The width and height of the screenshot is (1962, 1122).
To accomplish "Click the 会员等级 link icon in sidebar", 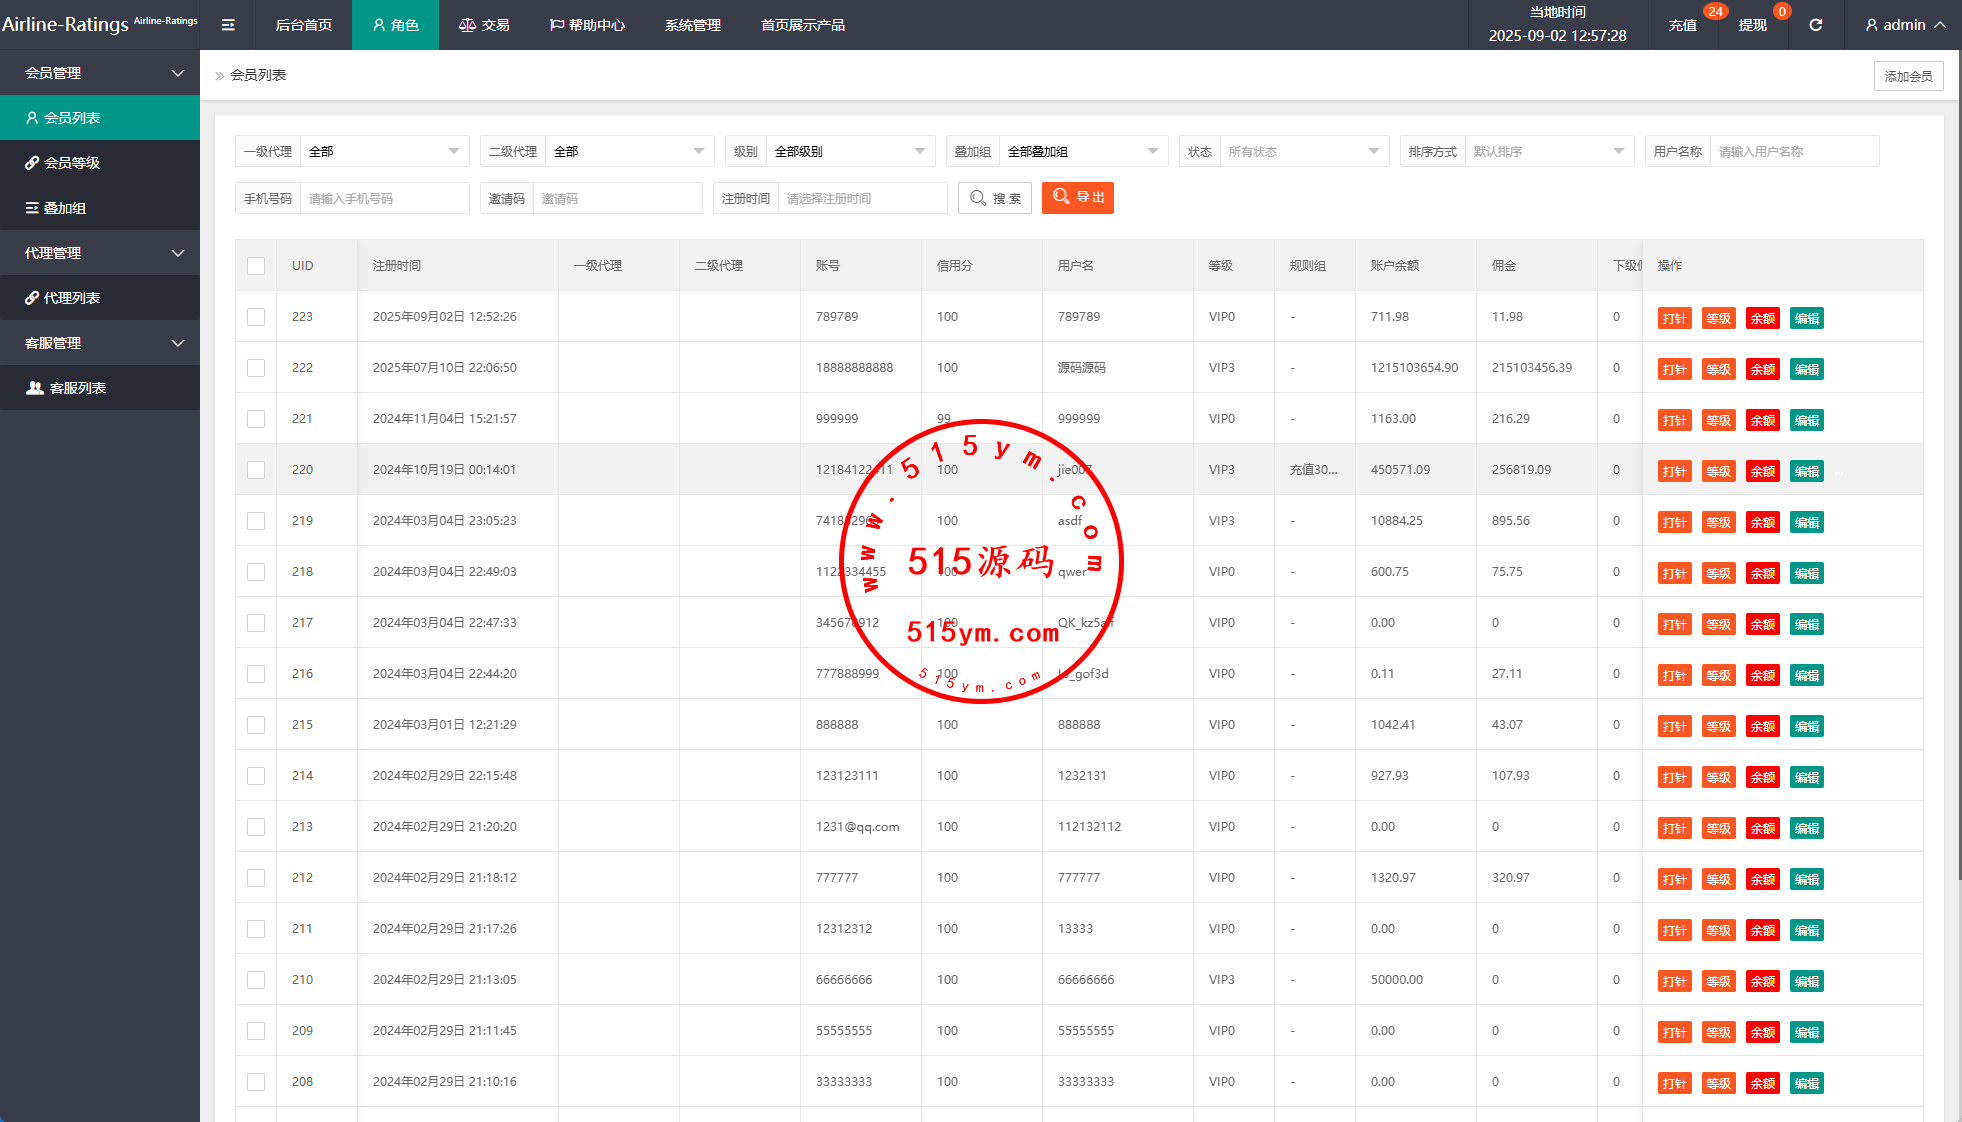I will click(32, 163).
